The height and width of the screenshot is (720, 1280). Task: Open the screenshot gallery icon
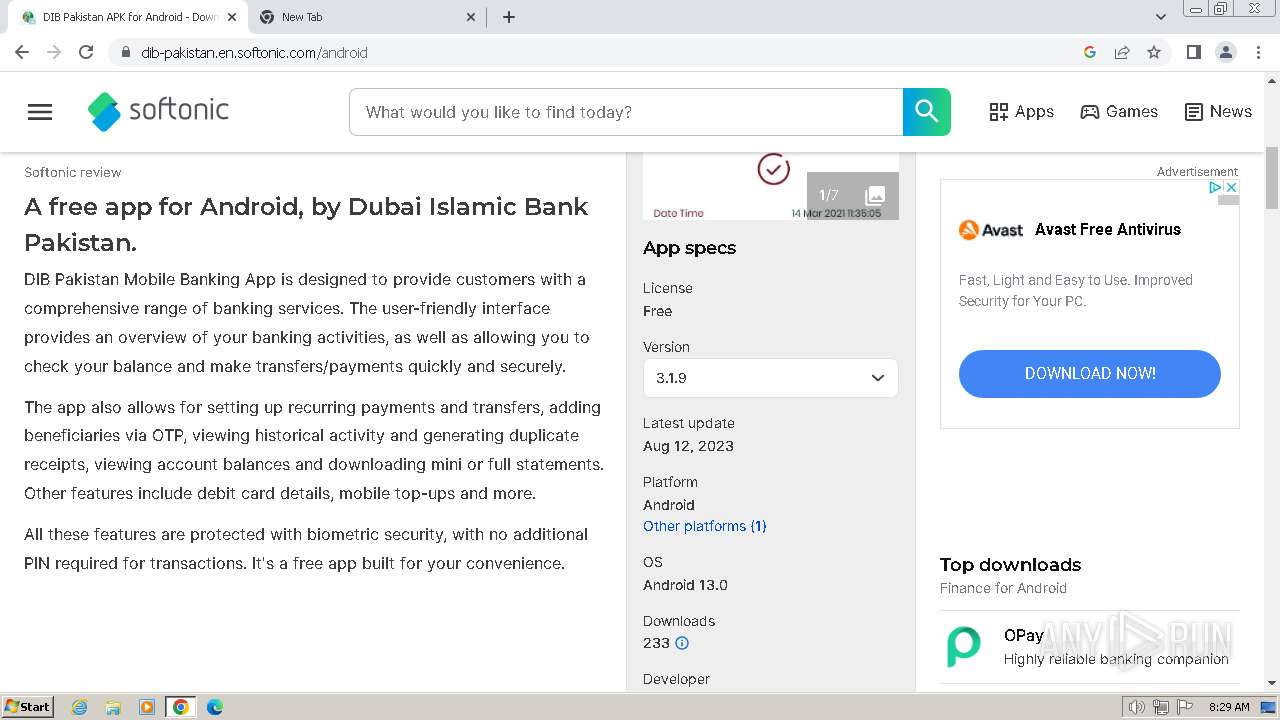point(874,196)
